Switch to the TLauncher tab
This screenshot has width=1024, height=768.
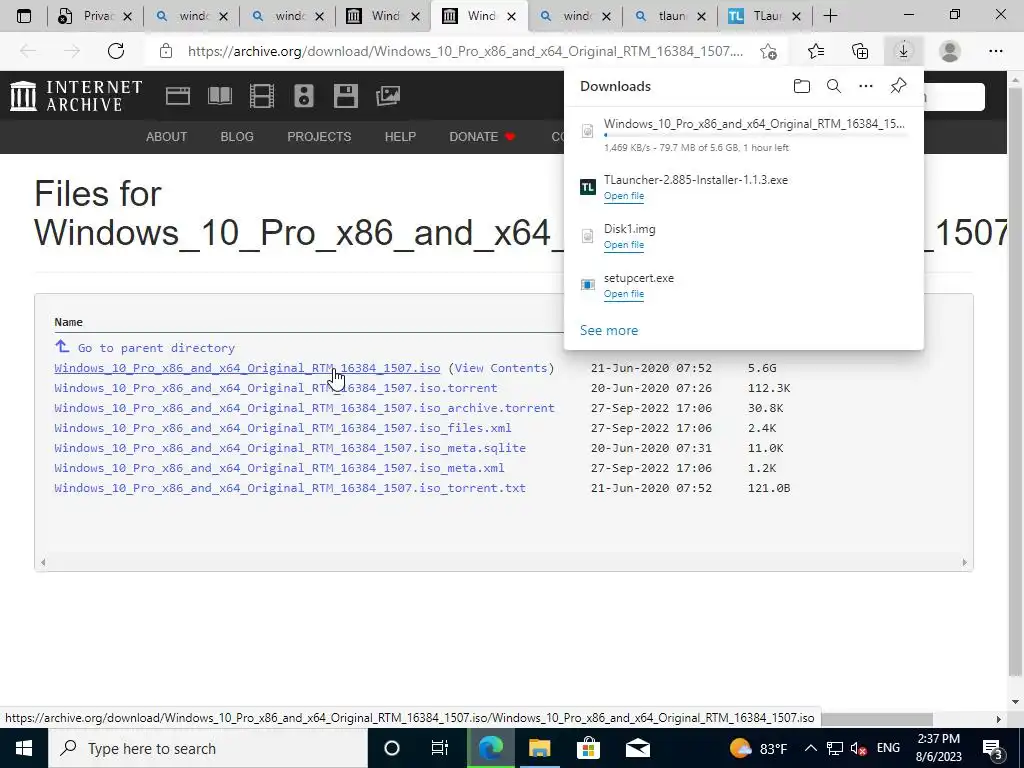764,16
